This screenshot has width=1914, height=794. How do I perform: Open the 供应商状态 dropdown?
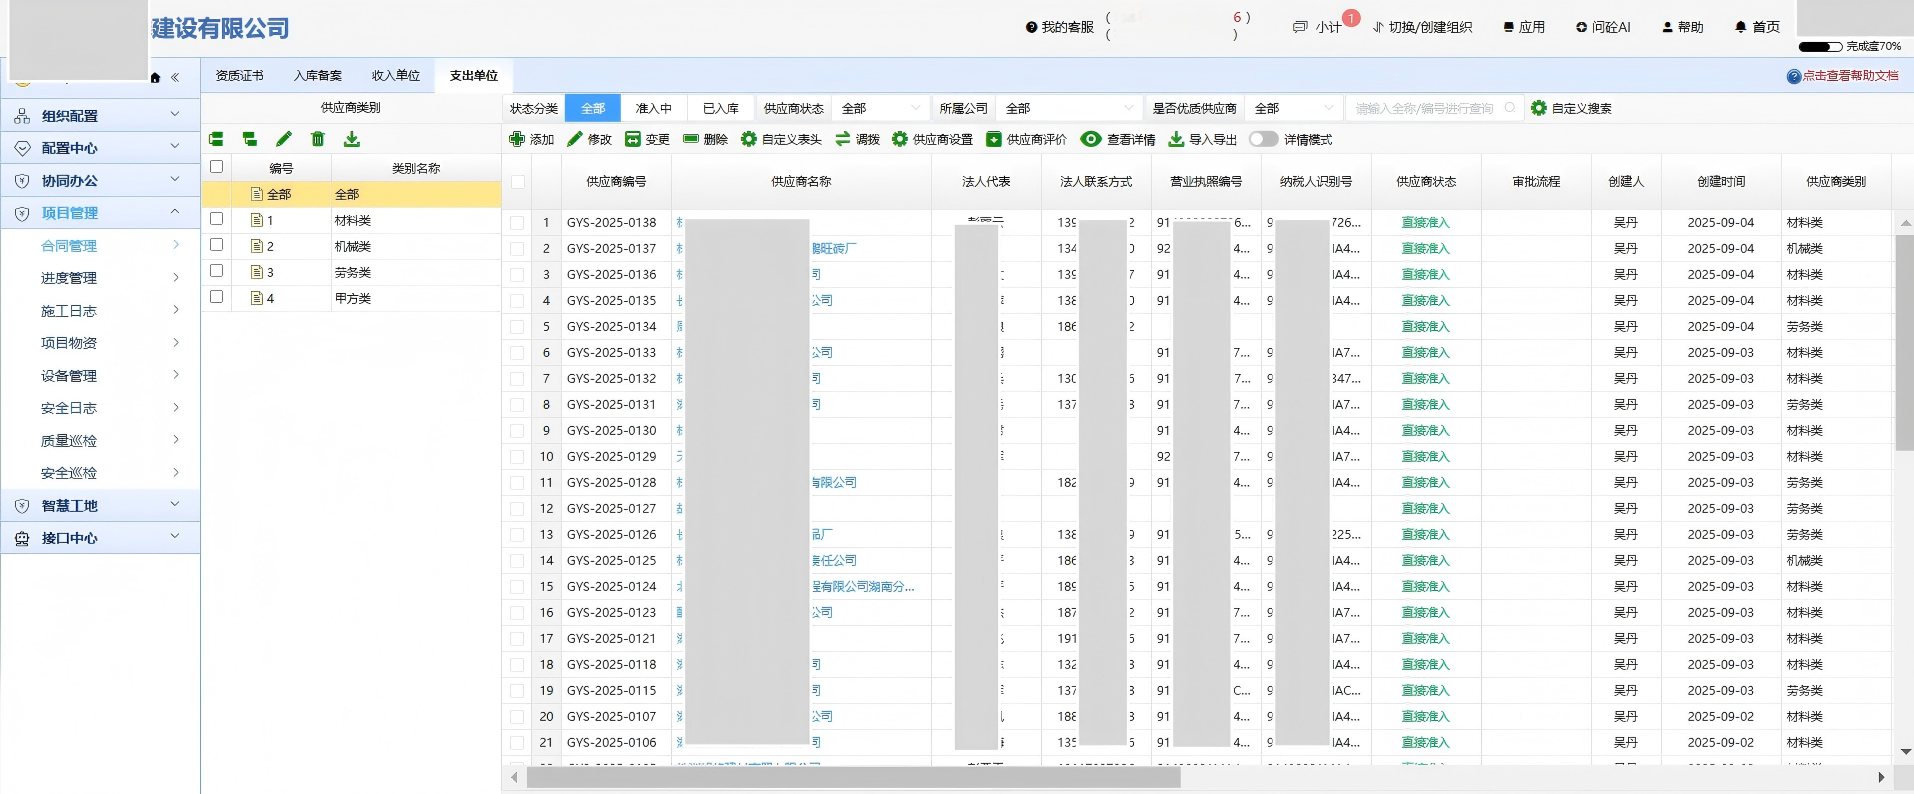[x=880, y=108]
